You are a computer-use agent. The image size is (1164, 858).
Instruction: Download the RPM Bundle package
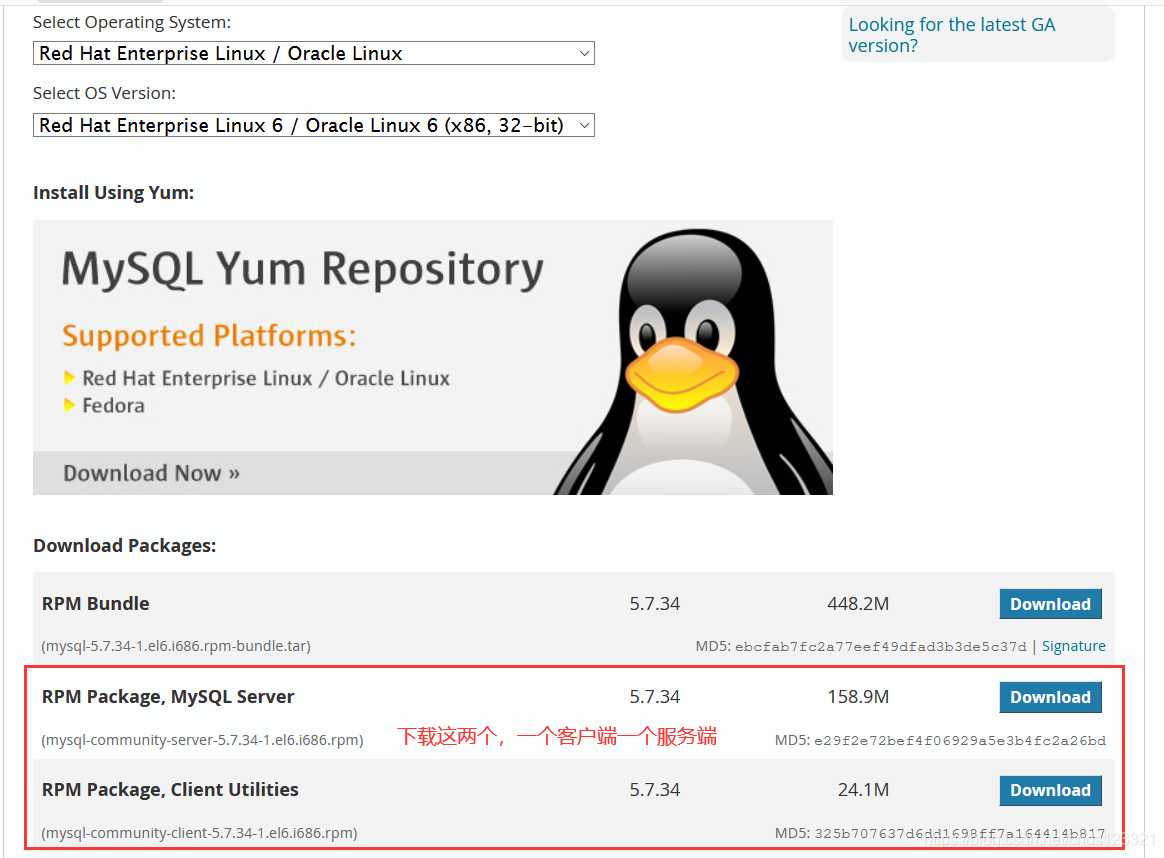pos(1050,604)
